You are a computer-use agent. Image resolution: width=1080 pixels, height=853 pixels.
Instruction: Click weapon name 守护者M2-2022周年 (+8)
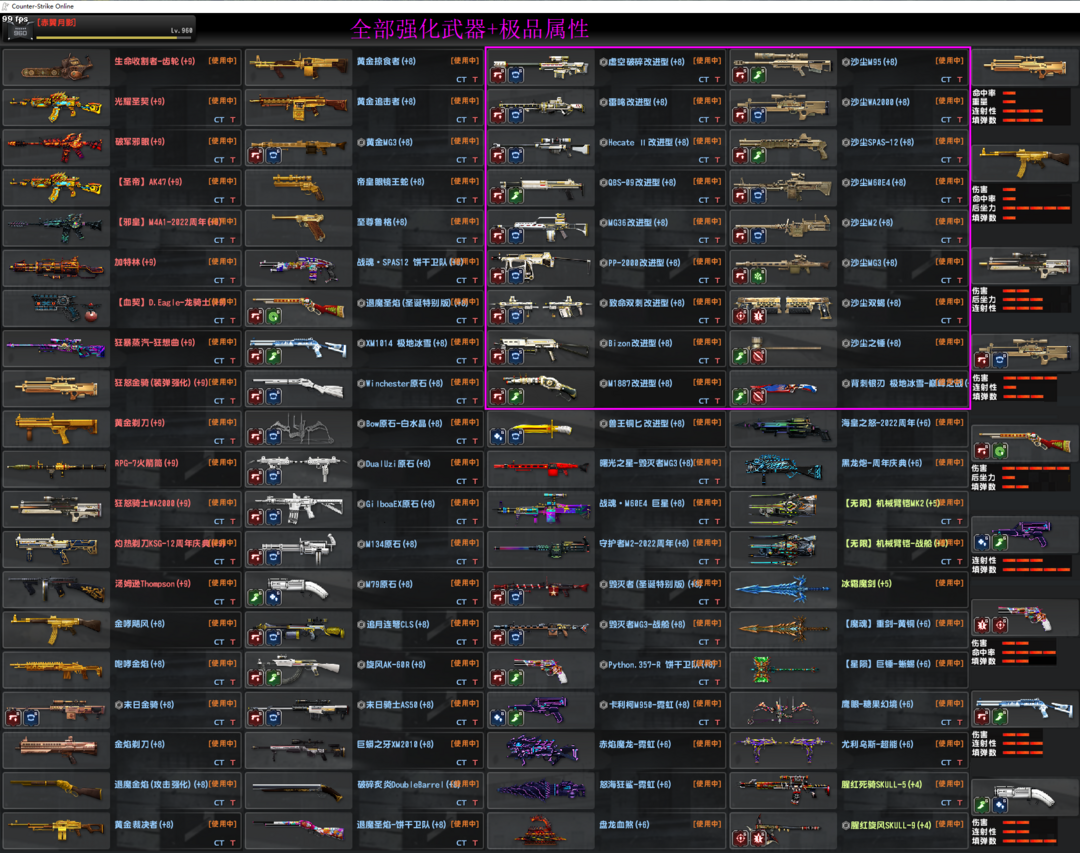(x=644, y=543)
